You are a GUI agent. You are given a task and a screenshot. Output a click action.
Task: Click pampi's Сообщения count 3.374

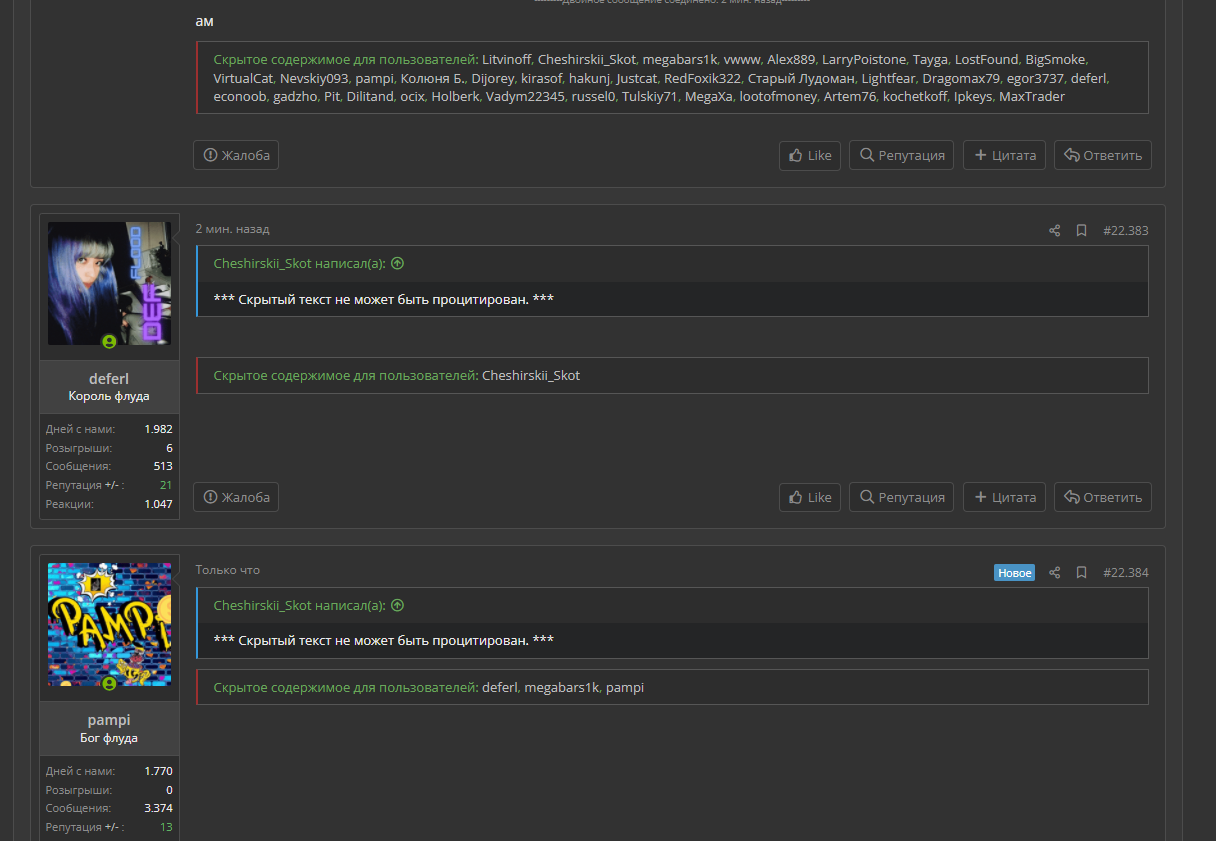coord(158,808)
